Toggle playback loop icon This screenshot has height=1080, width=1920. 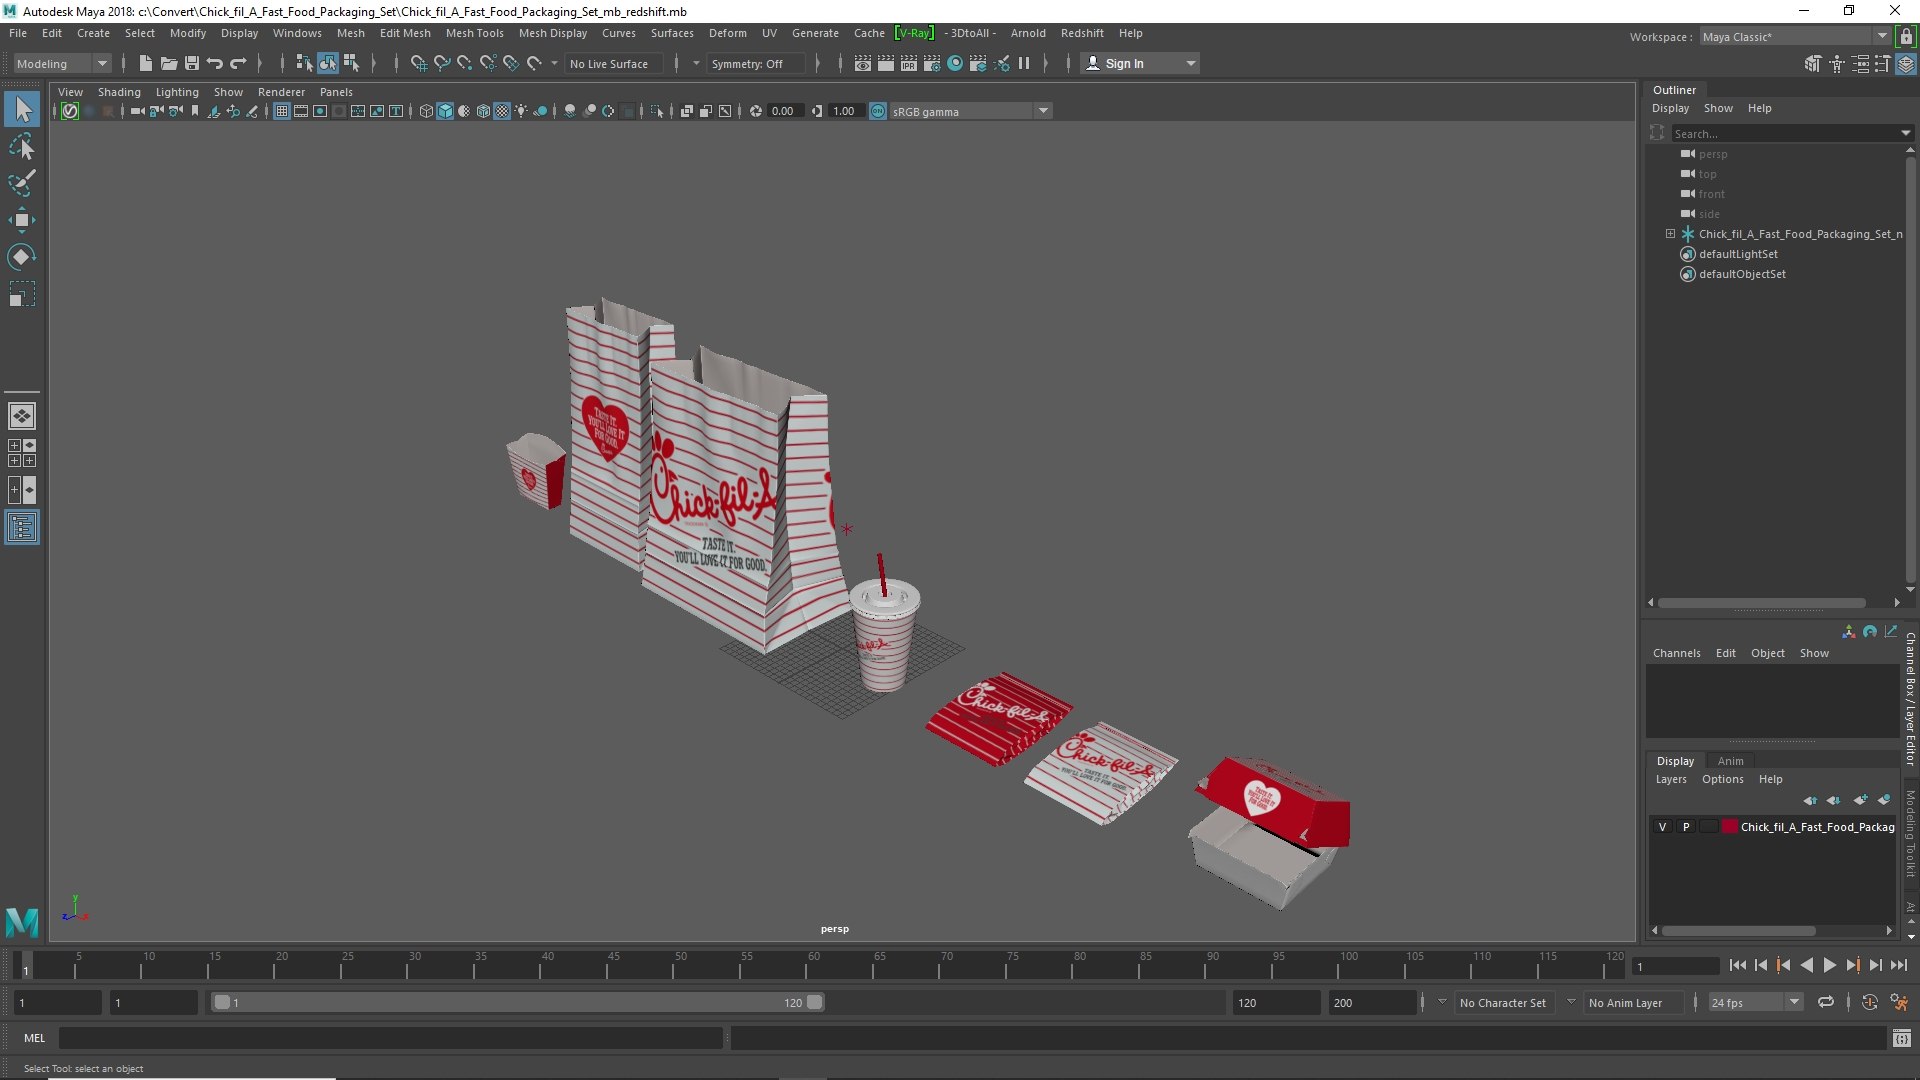point(1826,1002)
